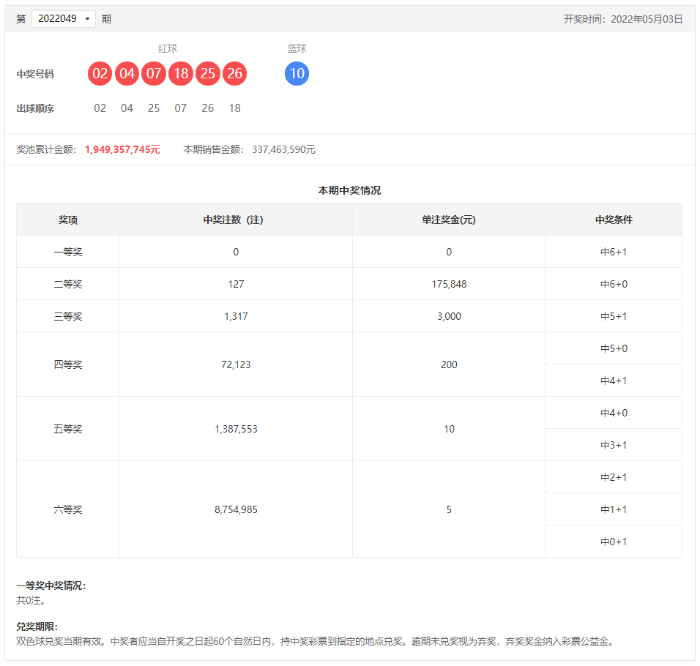
Task: Click the red ball numbered 18
Action: coord(181,74)
